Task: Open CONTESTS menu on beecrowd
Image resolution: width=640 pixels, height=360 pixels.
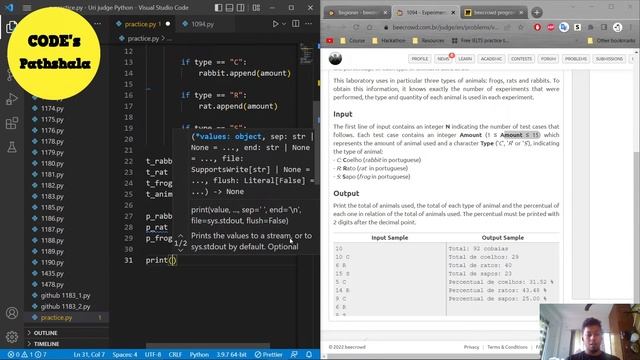Action: point(521,59)
